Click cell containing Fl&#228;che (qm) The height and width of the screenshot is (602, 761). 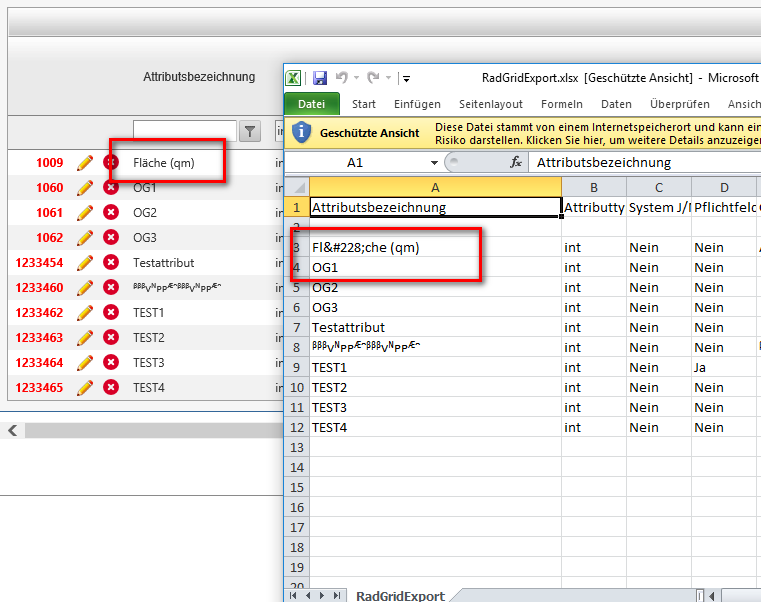(x=435, y=248)
